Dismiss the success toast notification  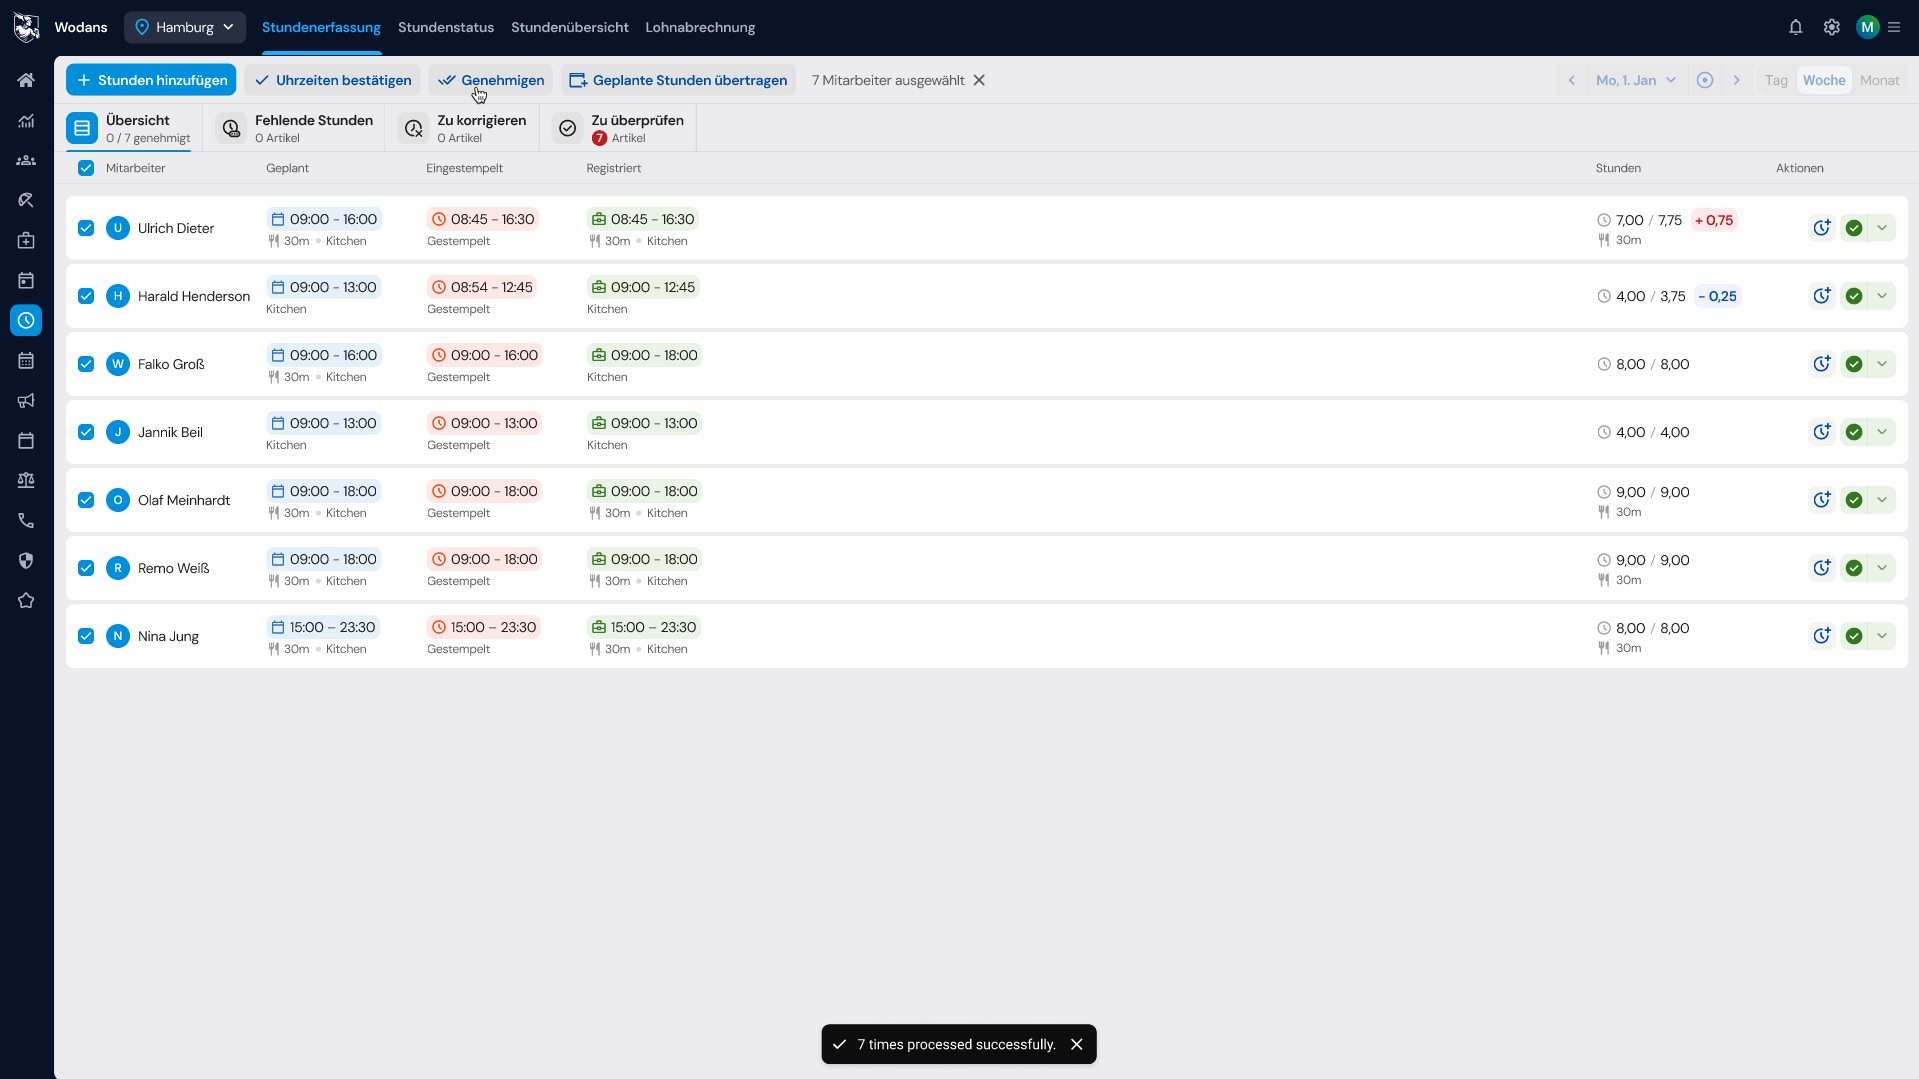click(x=1077, y=1044)
